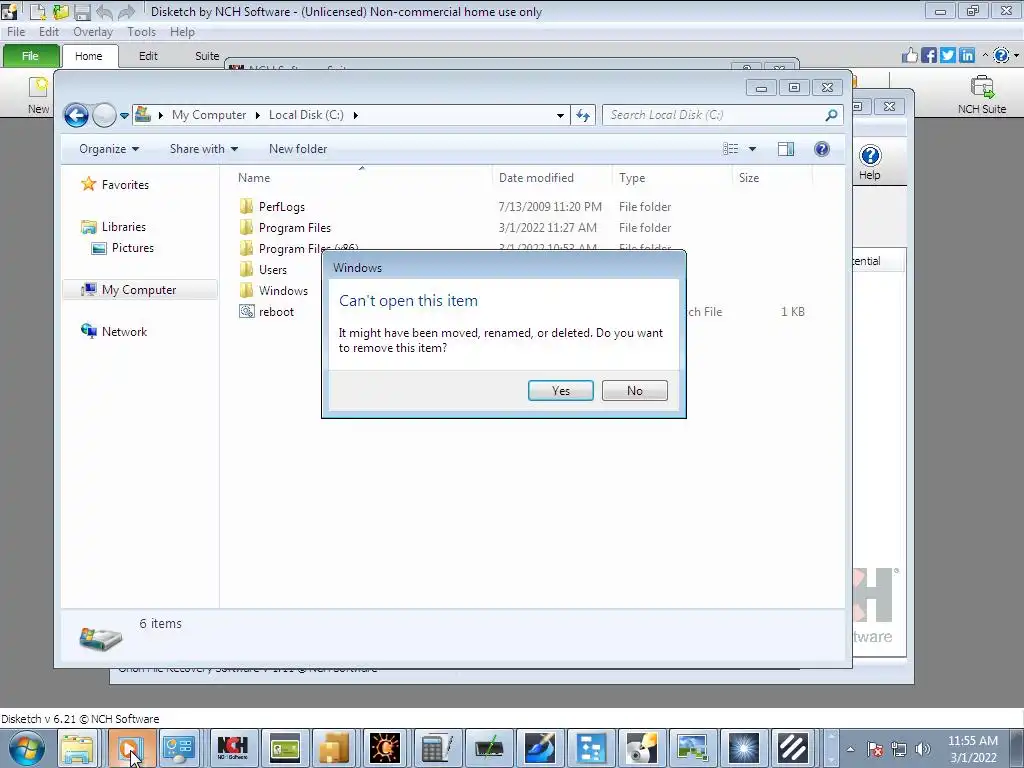
Task: Open Disketch Tools menu
Action: 141,32
